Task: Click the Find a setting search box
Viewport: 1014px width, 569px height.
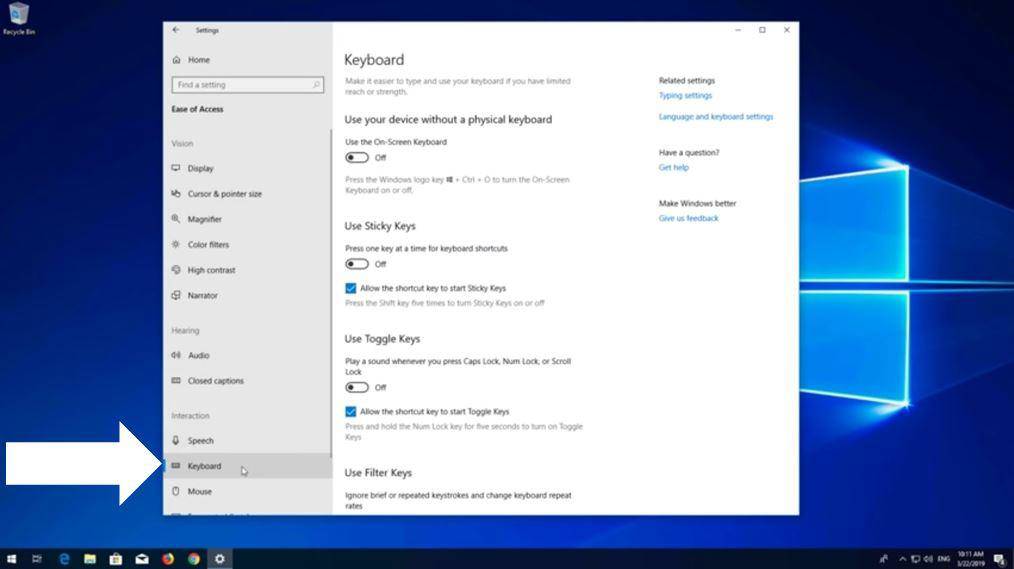Action: pyautogui.click(x=247, y=85)
